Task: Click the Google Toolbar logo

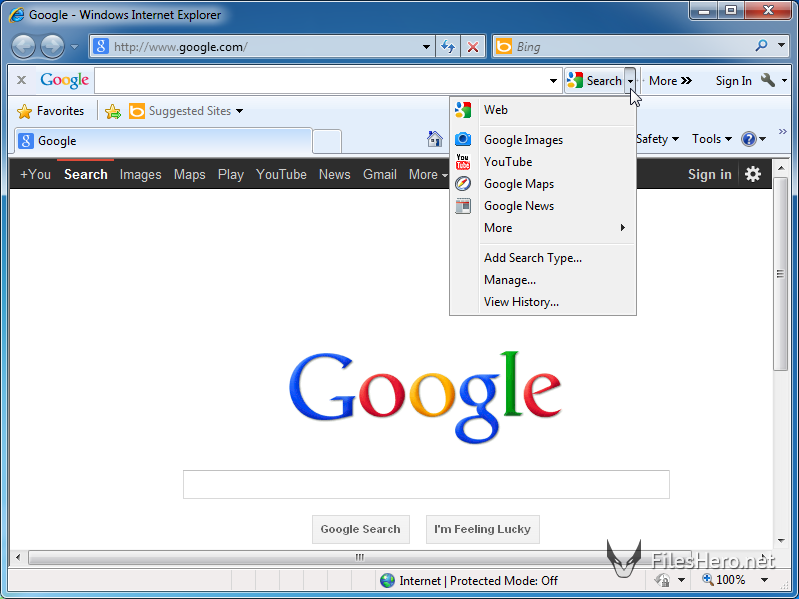Action: coord(65,80)
